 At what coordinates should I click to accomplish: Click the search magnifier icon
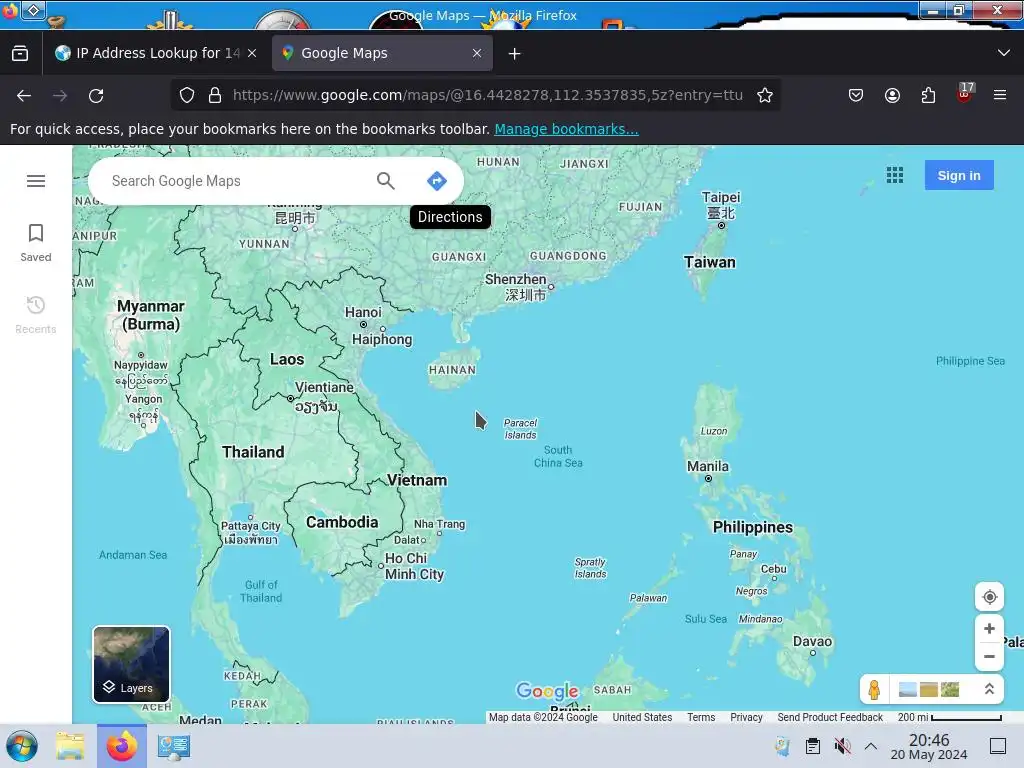[x=386, y=181]
